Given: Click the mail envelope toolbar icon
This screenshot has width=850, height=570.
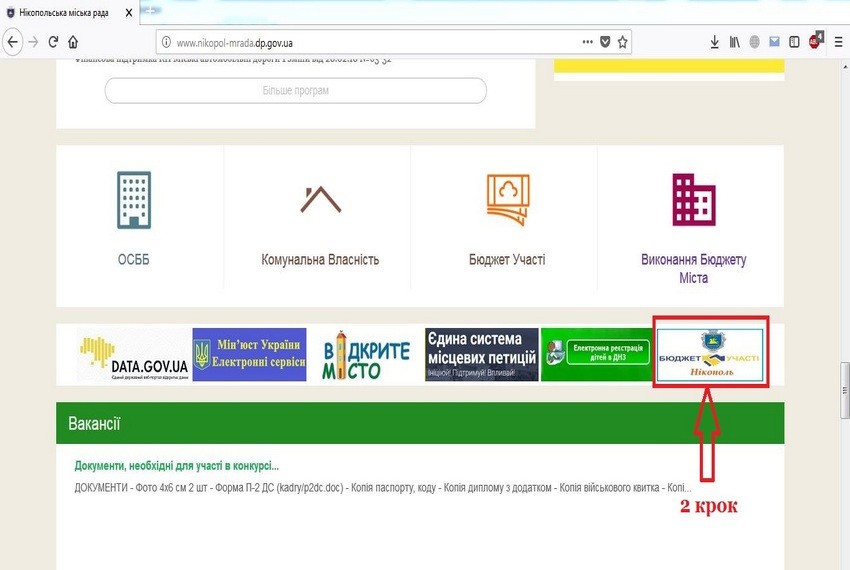Looking at the screenshot, I should pos(774,42).
